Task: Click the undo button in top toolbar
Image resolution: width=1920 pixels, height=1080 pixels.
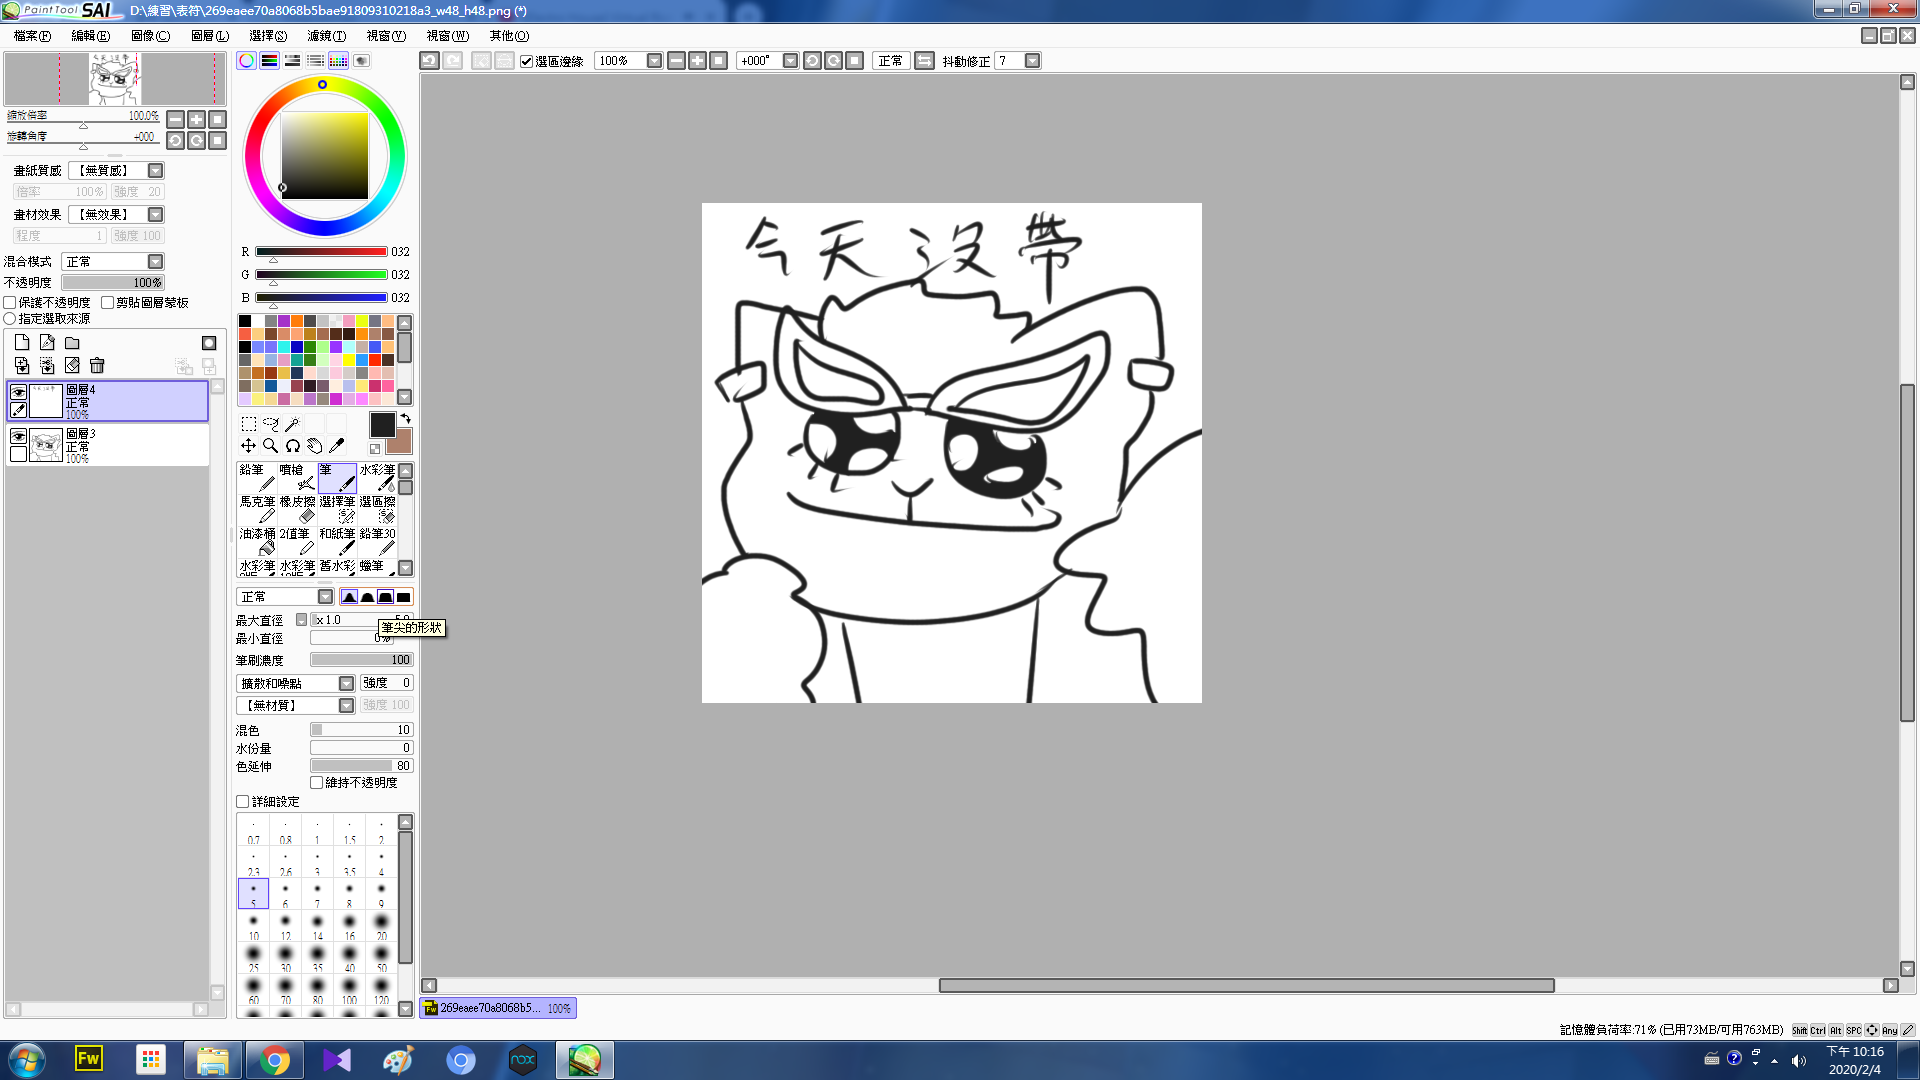Action: 429,61
